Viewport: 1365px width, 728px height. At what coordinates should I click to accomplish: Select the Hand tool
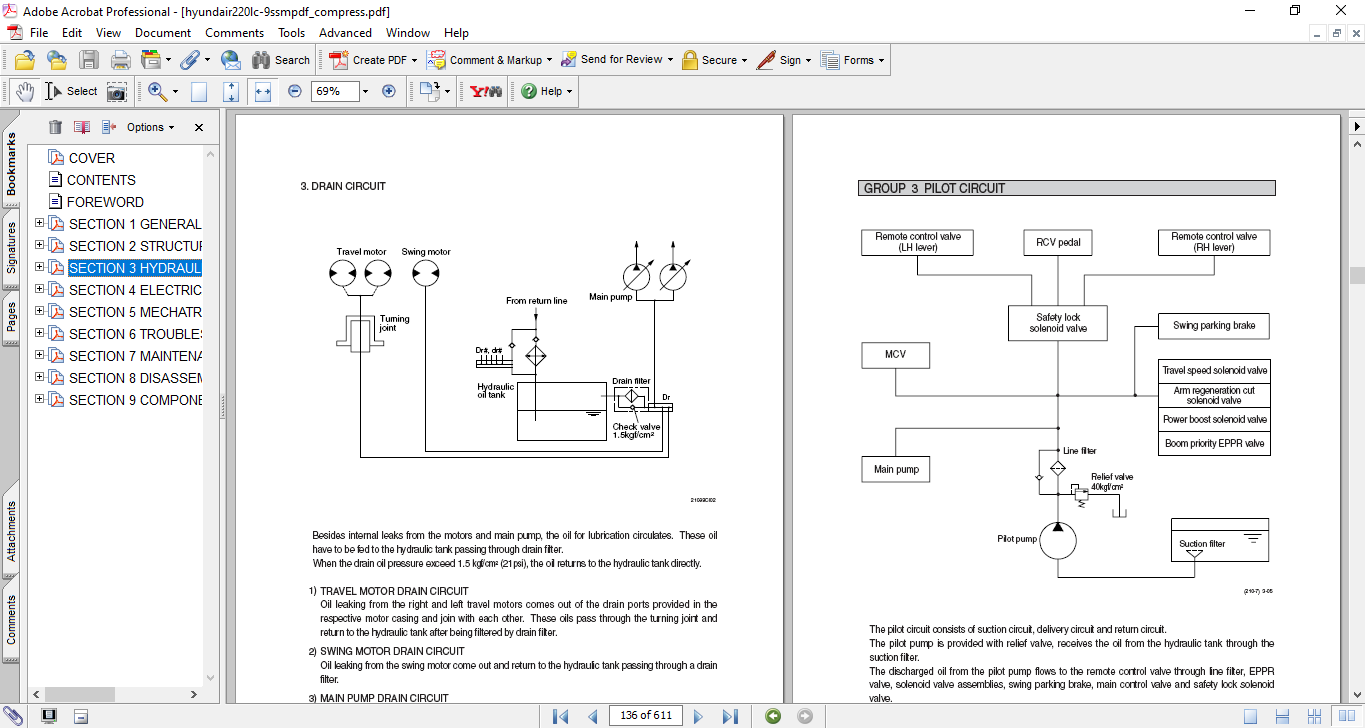point(24,91)
